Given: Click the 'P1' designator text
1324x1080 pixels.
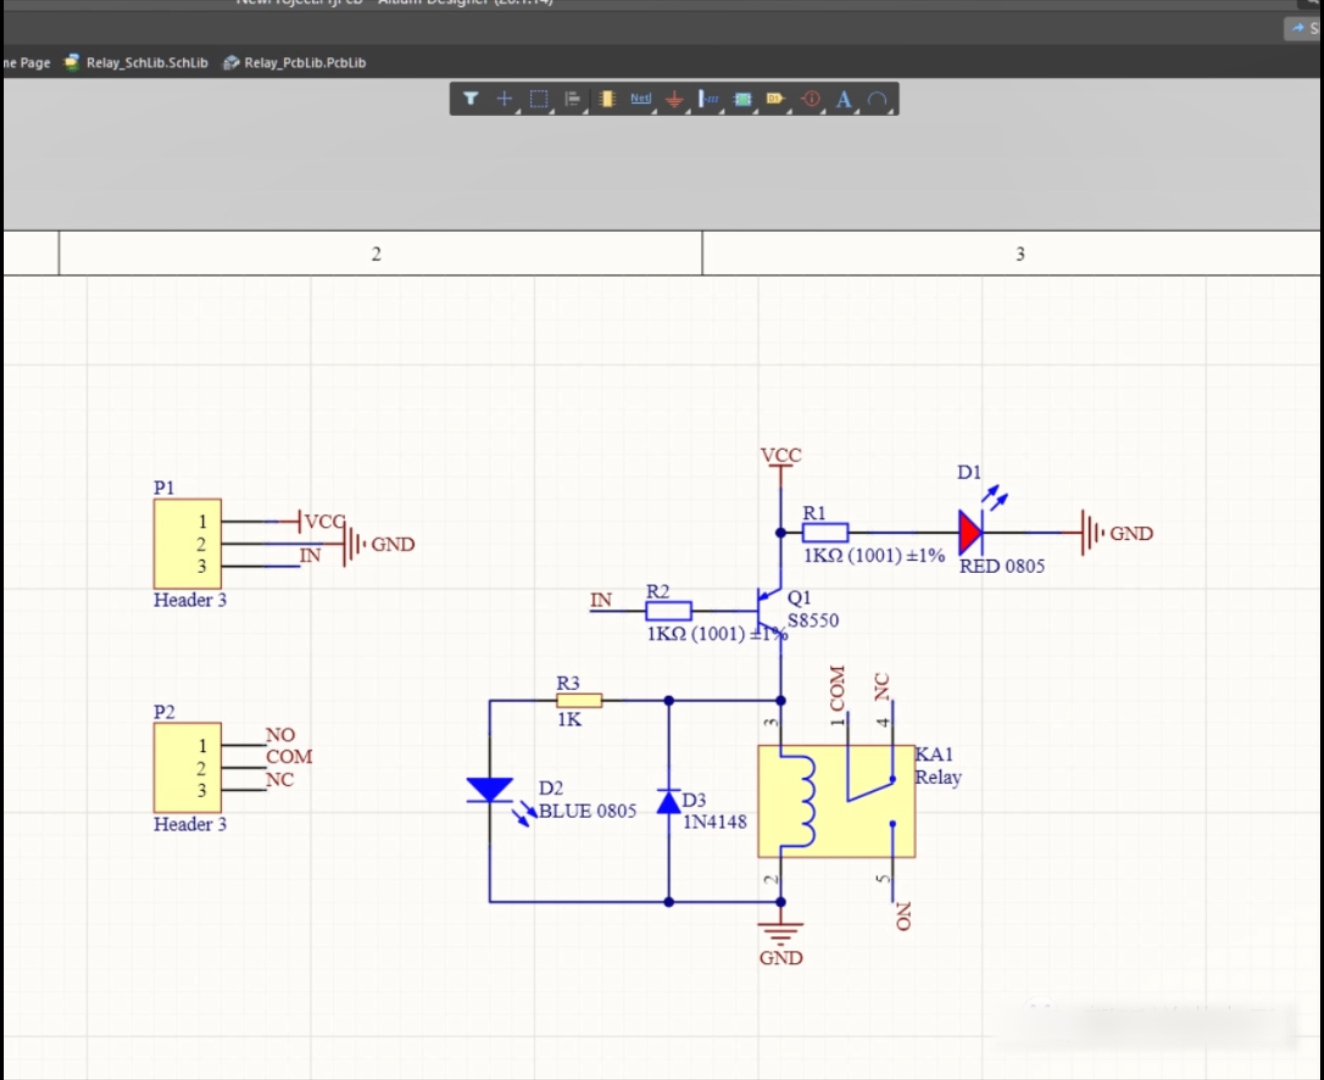Looking at the screenshot, I should [164, 487].
